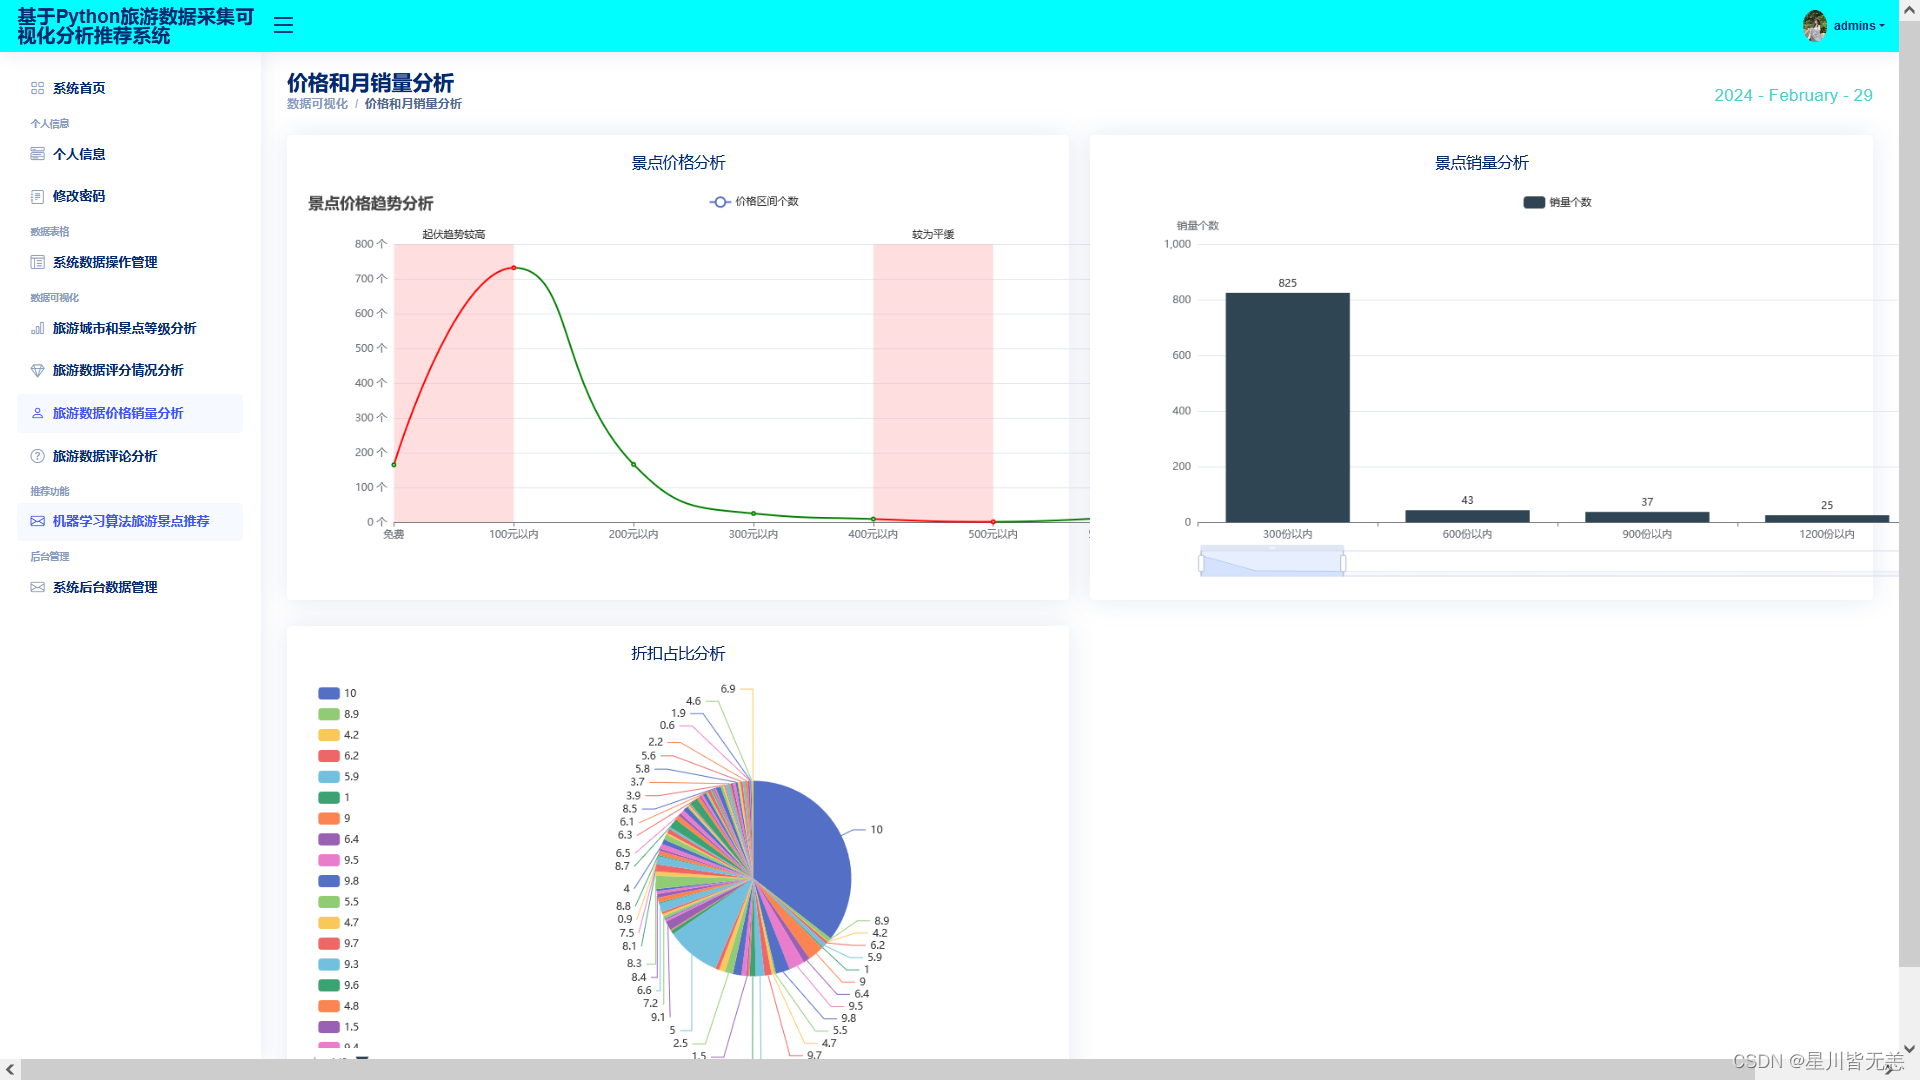The width and height of the screenshot is (1920, 1080).
Task: Toggle the 销量个数 bar legend
Action: point(1557,202)
